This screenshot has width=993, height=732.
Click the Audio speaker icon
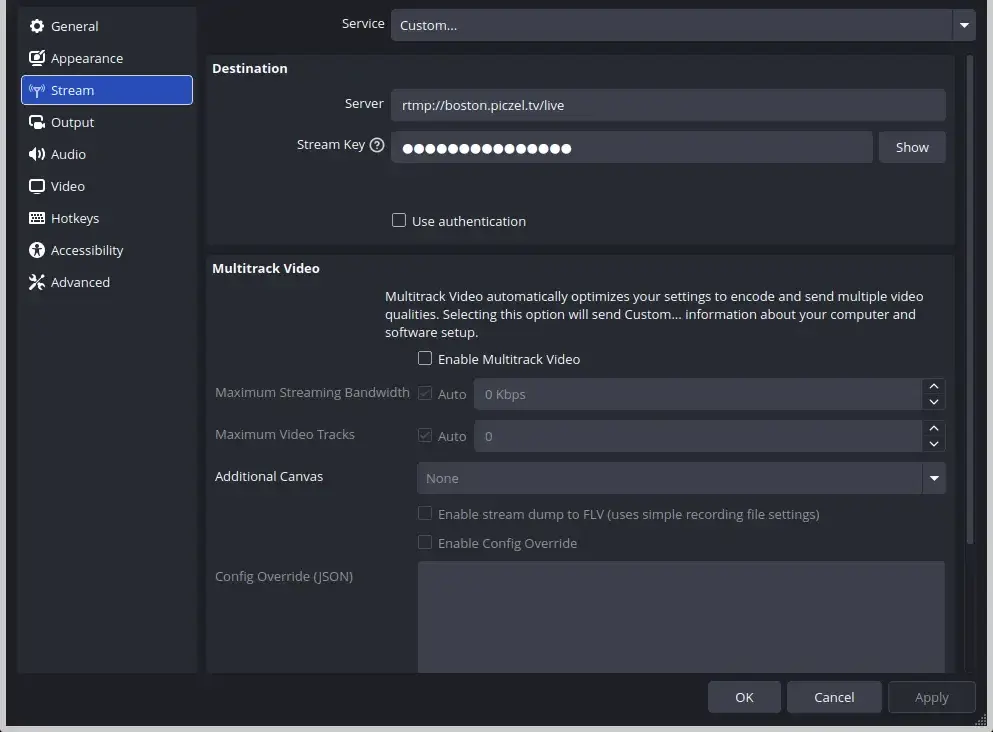[37, 155]
